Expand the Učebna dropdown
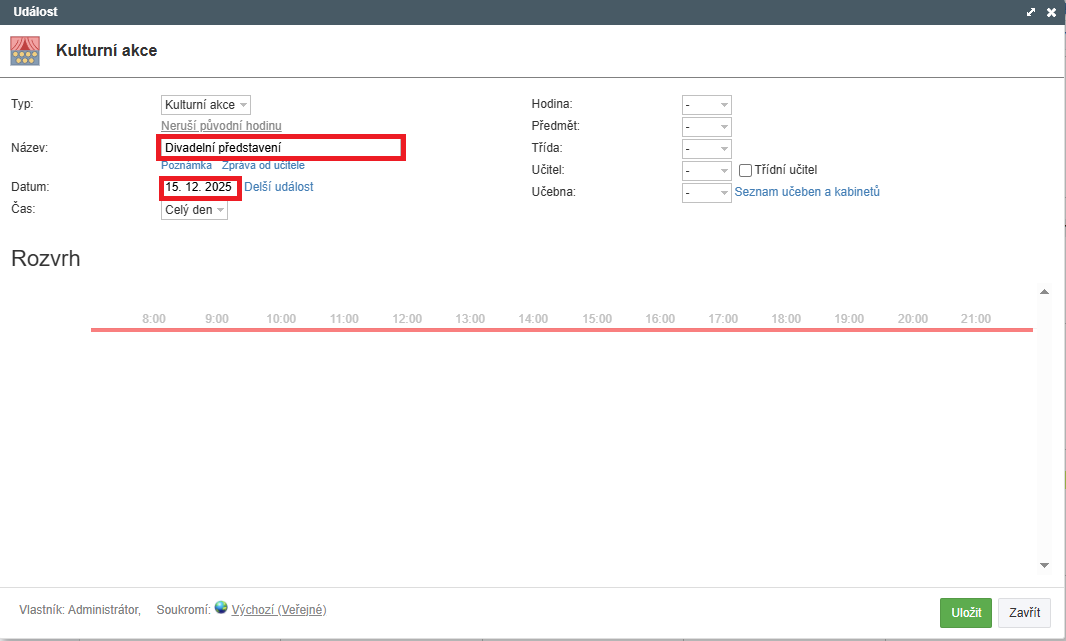The image size is (1066, 641). (x=706, y=193)
